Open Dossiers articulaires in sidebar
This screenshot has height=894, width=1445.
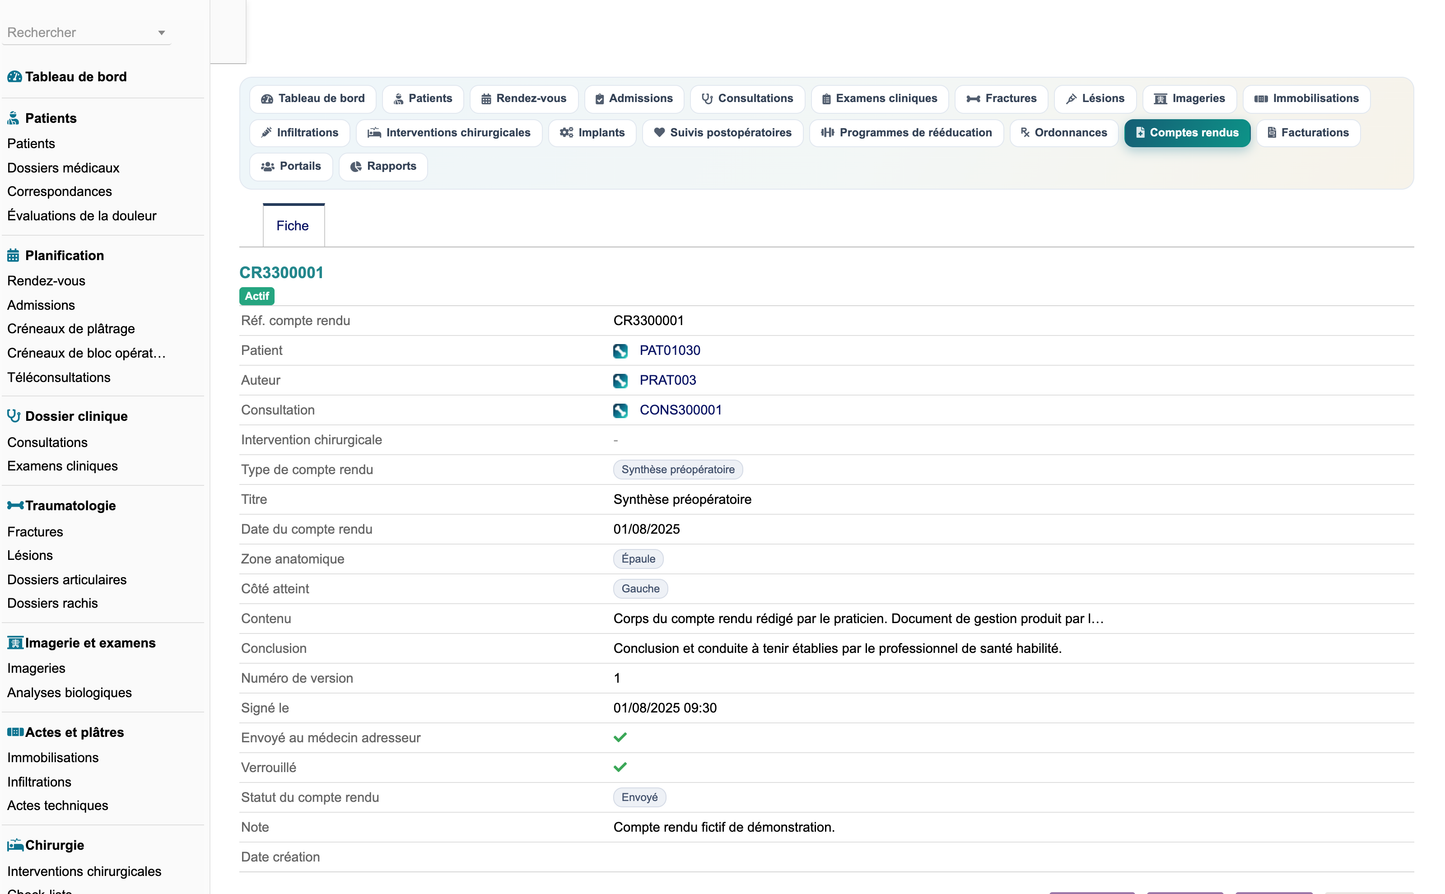[x=67, y=580]
